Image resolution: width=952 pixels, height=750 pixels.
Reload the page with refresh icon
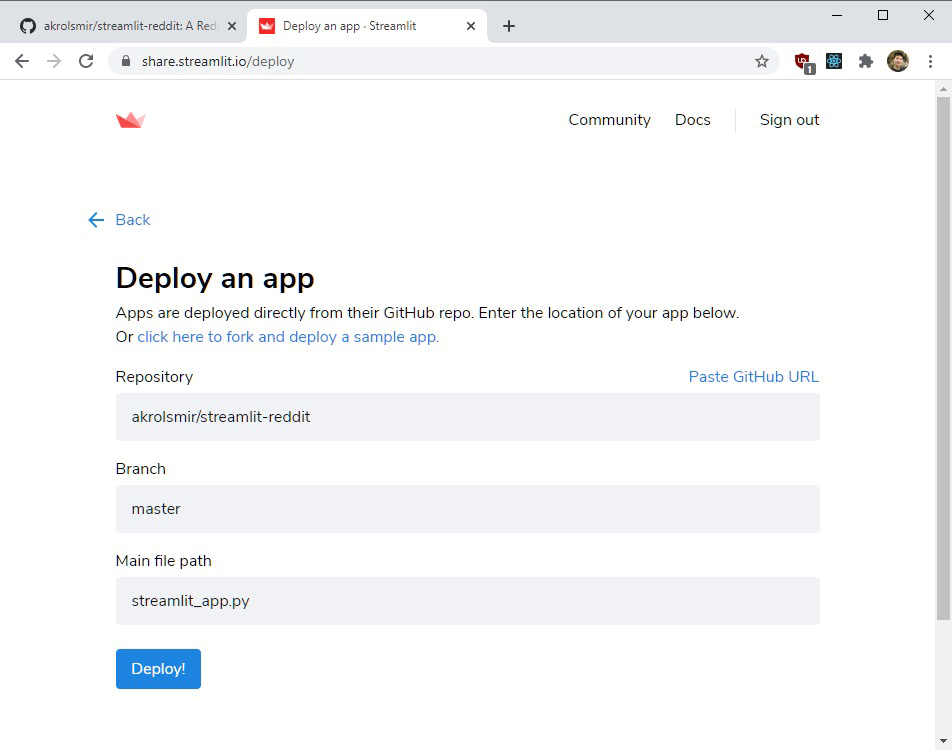pos(86,61)
